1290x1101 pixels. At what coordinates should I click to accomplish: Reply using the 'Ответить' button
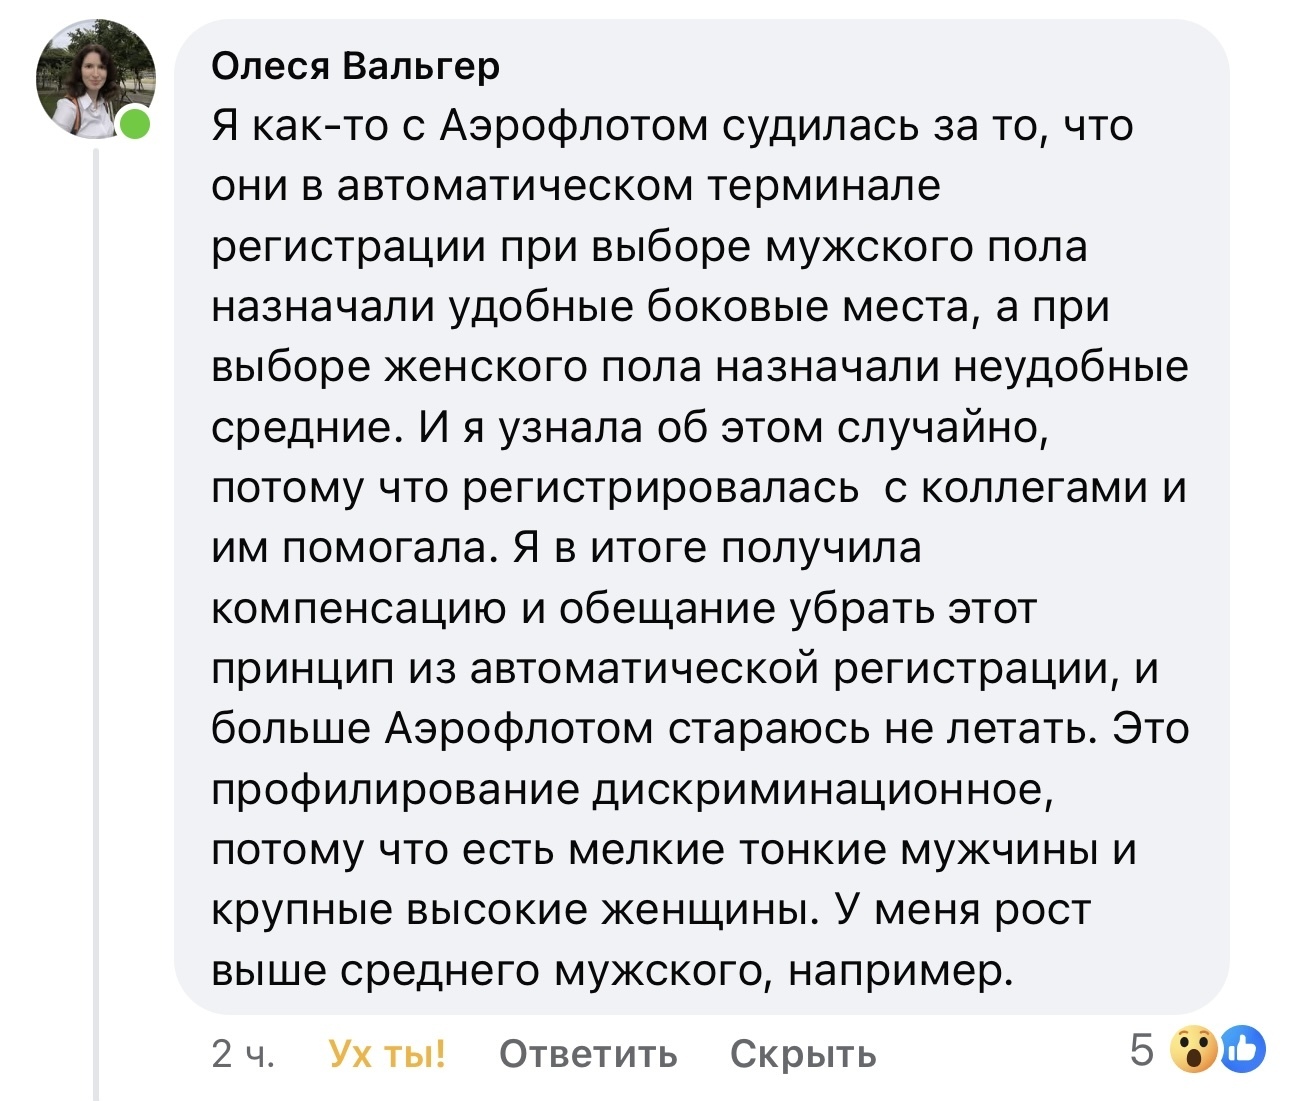coord(588,1053)
